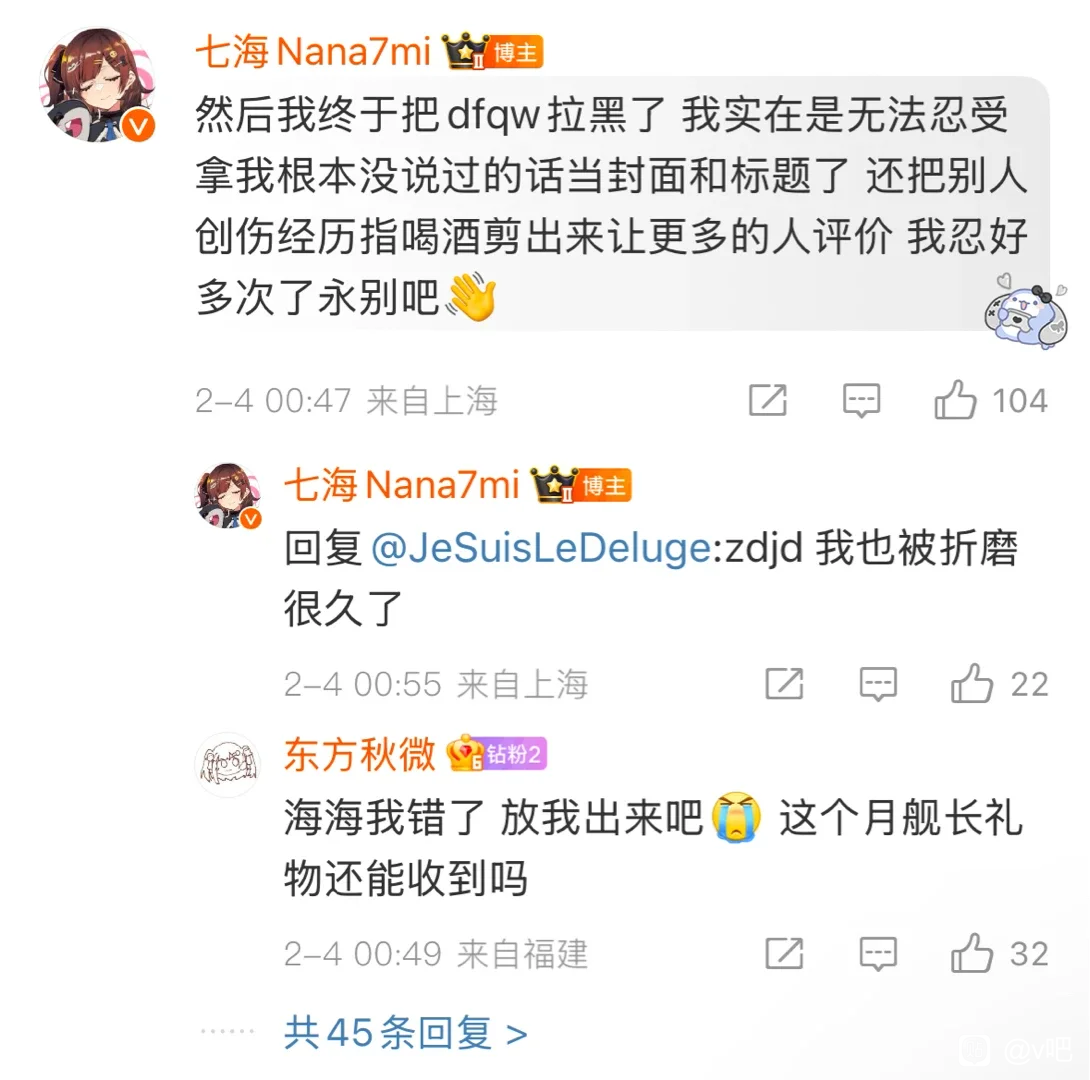Repost the main comment posted at 00:47

pyautogui.click(x=767, y=400)
